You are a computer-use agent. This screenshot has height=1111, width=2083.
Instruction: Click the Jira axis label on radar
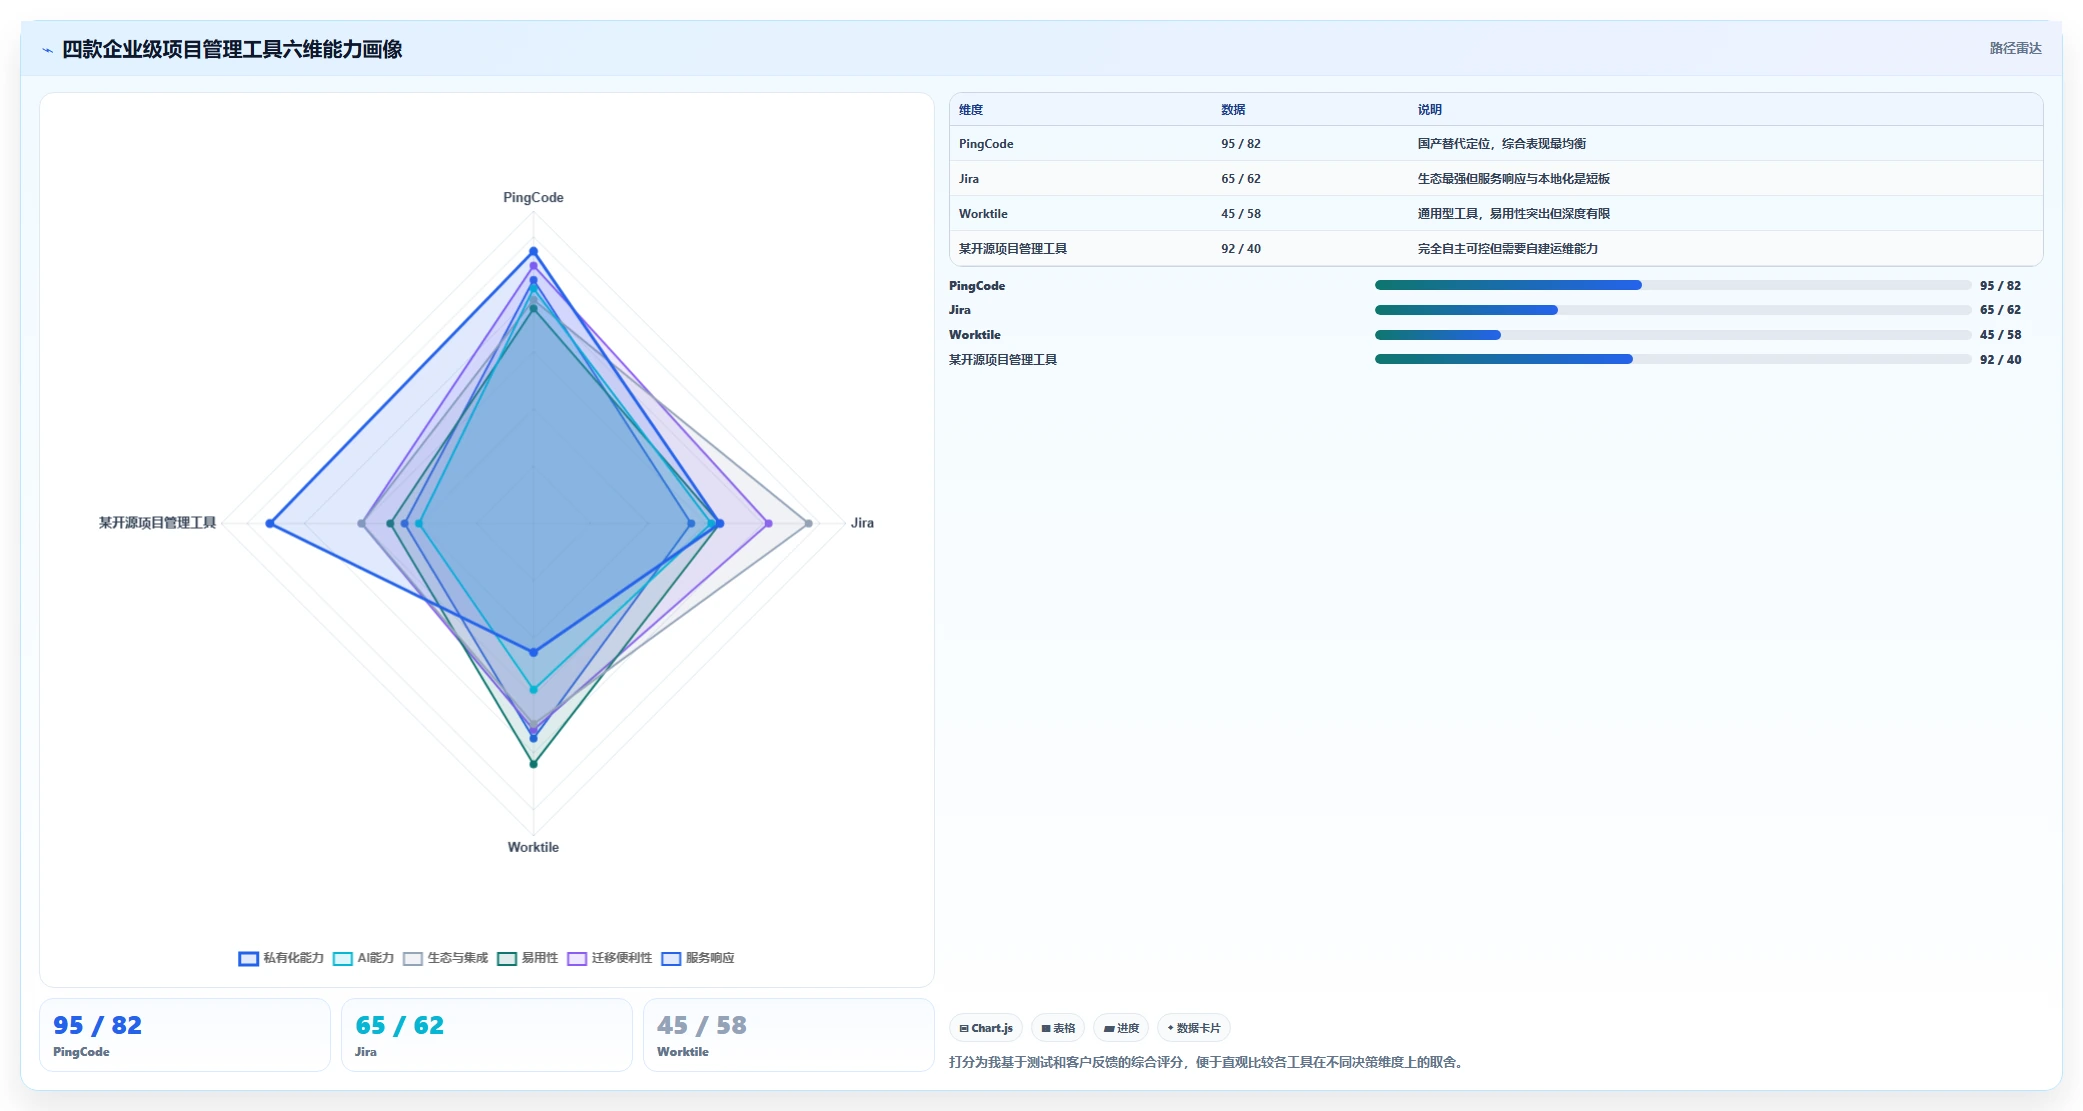862,523
